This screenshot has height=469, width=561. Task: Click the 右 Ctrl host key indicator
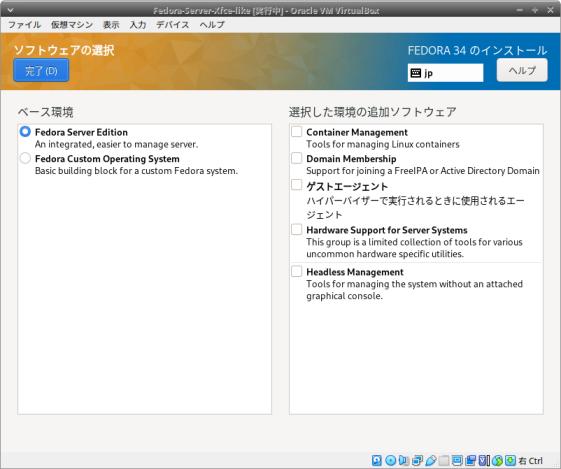[x=531, y=461]
